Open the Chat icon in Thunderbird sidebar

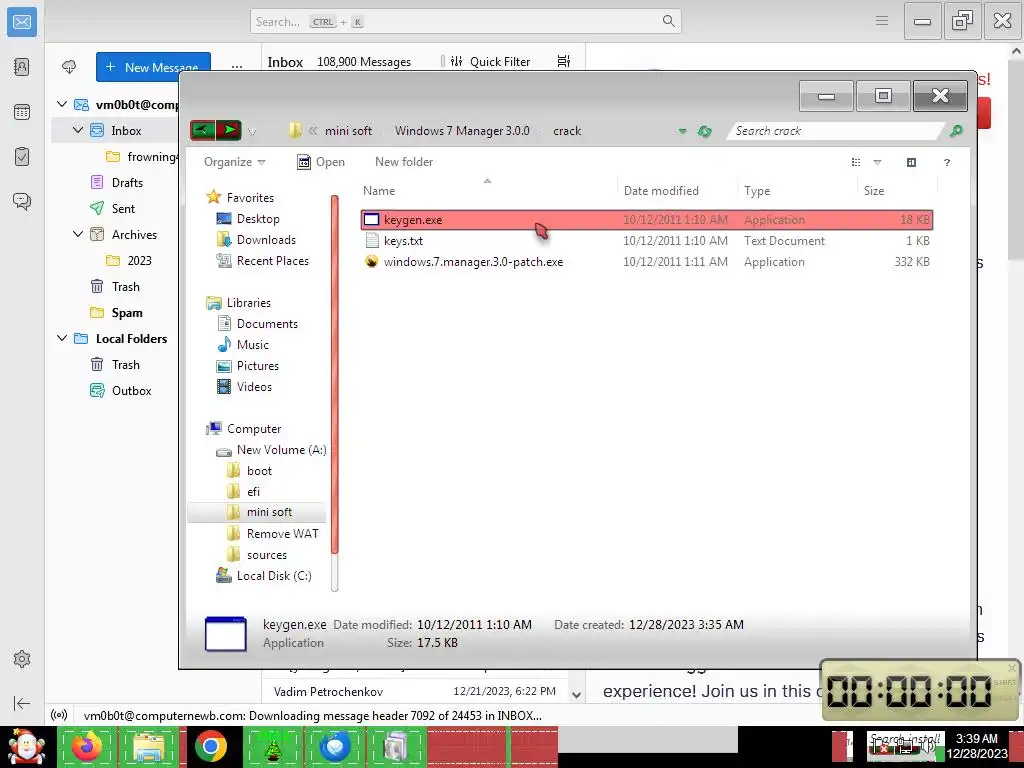pos(22,201)
